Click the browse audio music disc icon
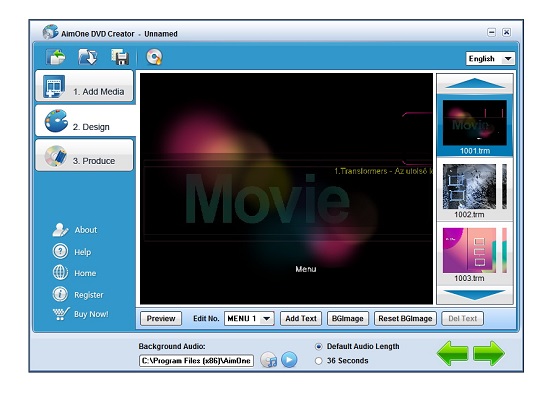The image size is (550, 393). tap(269, 360)
